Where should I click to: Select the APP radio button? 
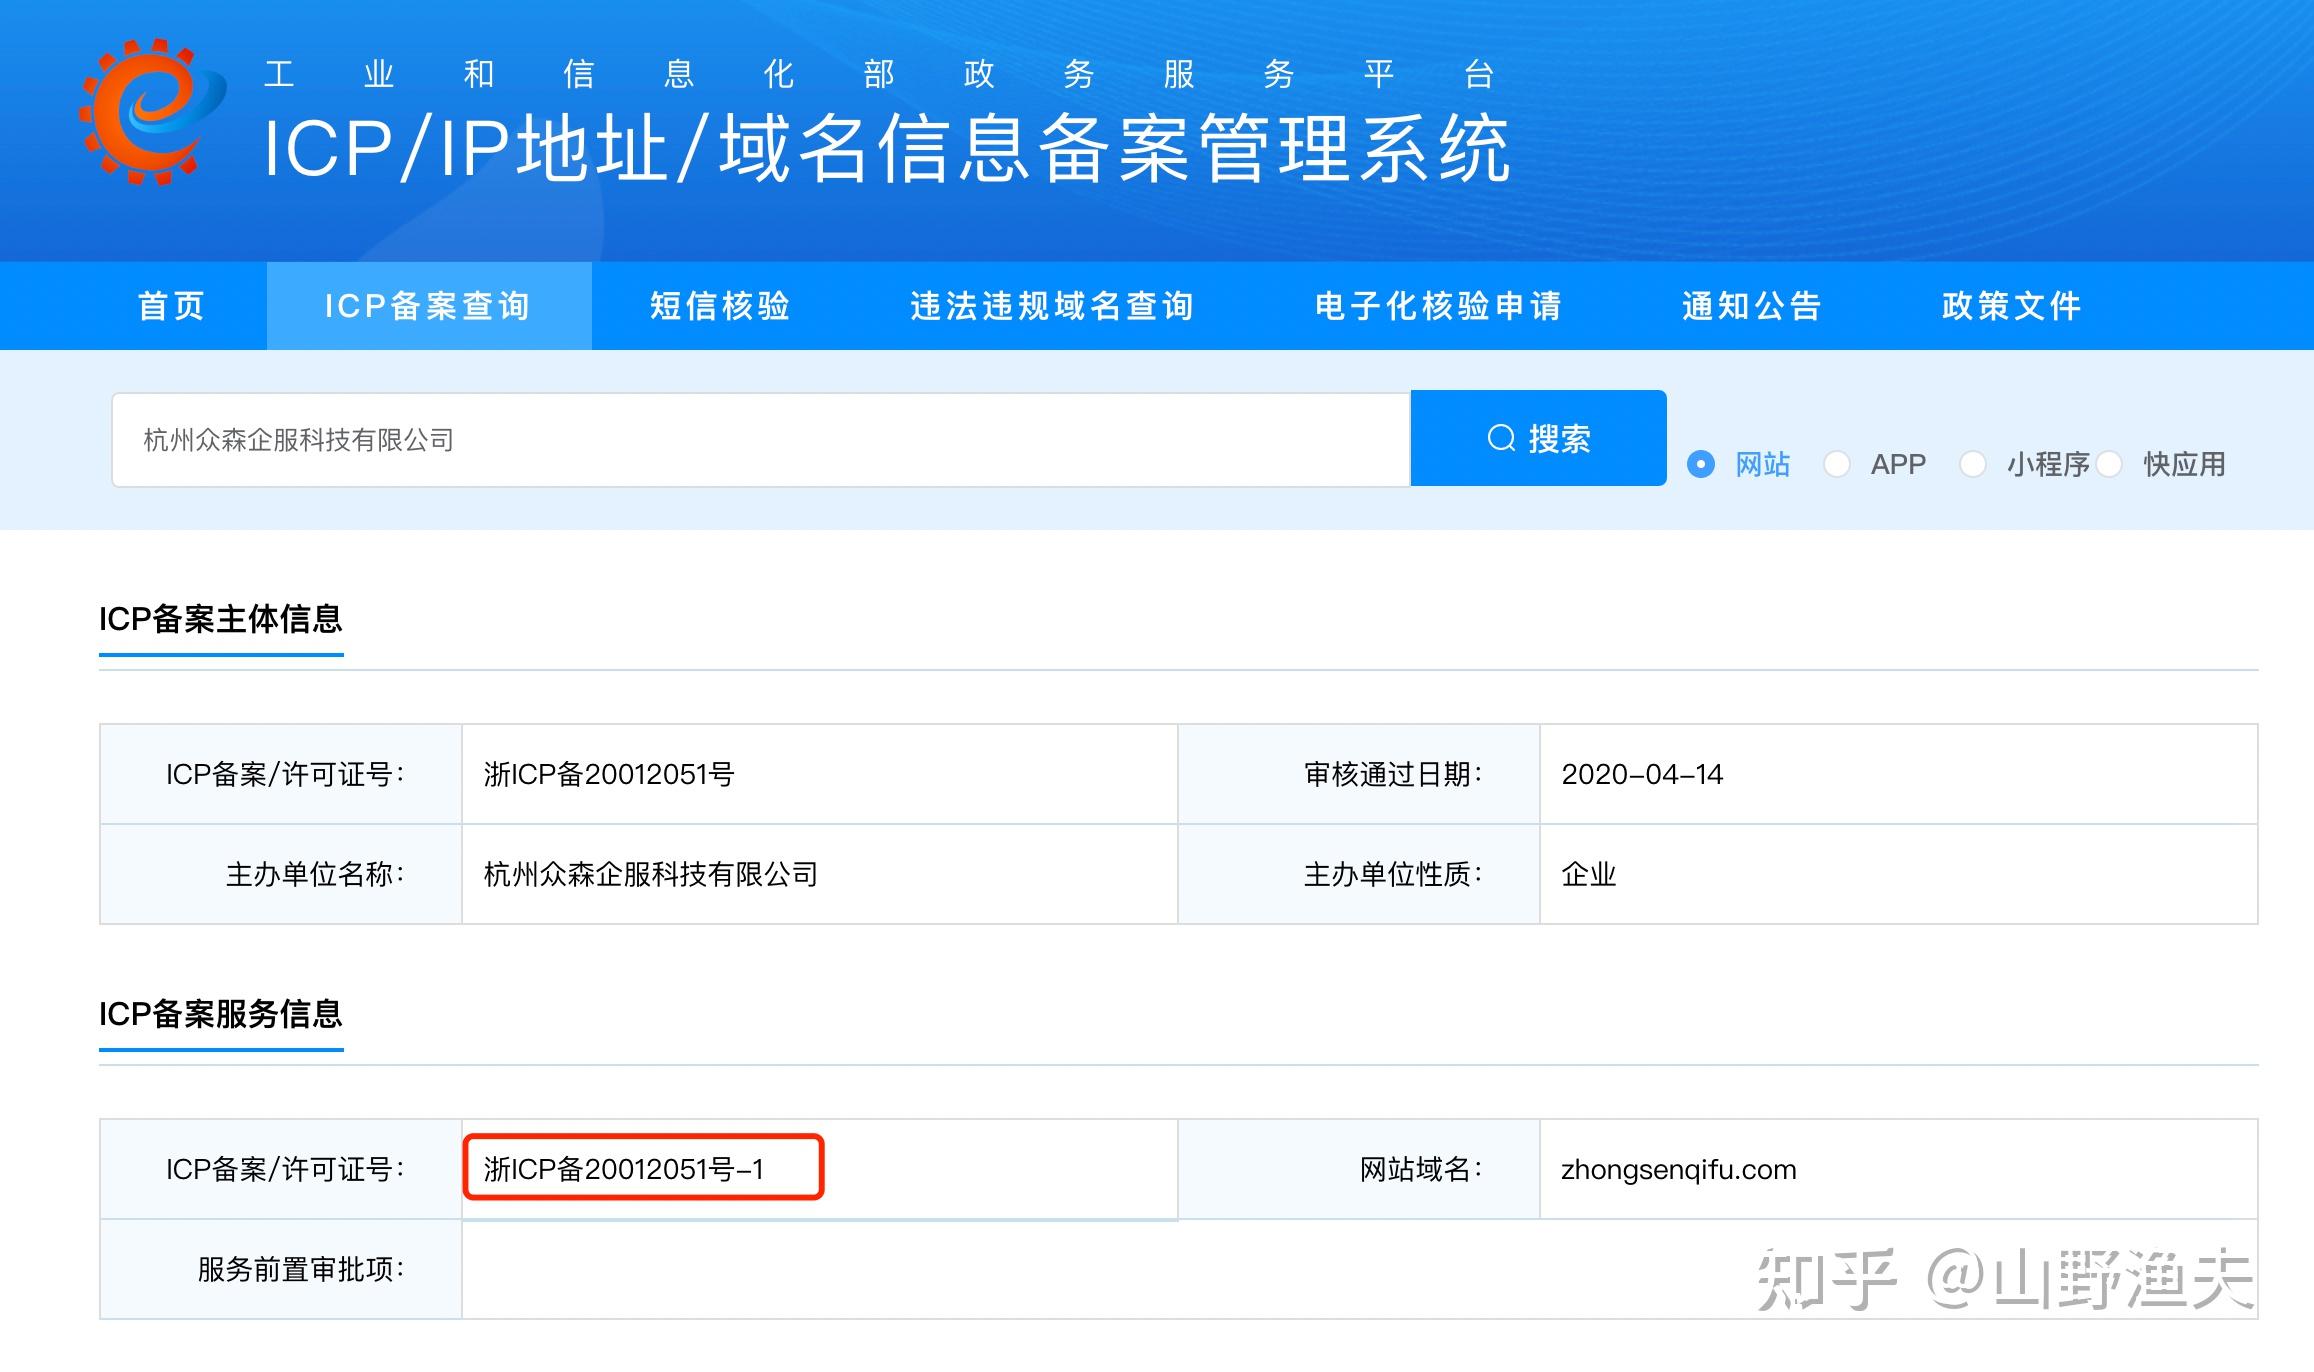[1837, 464]
